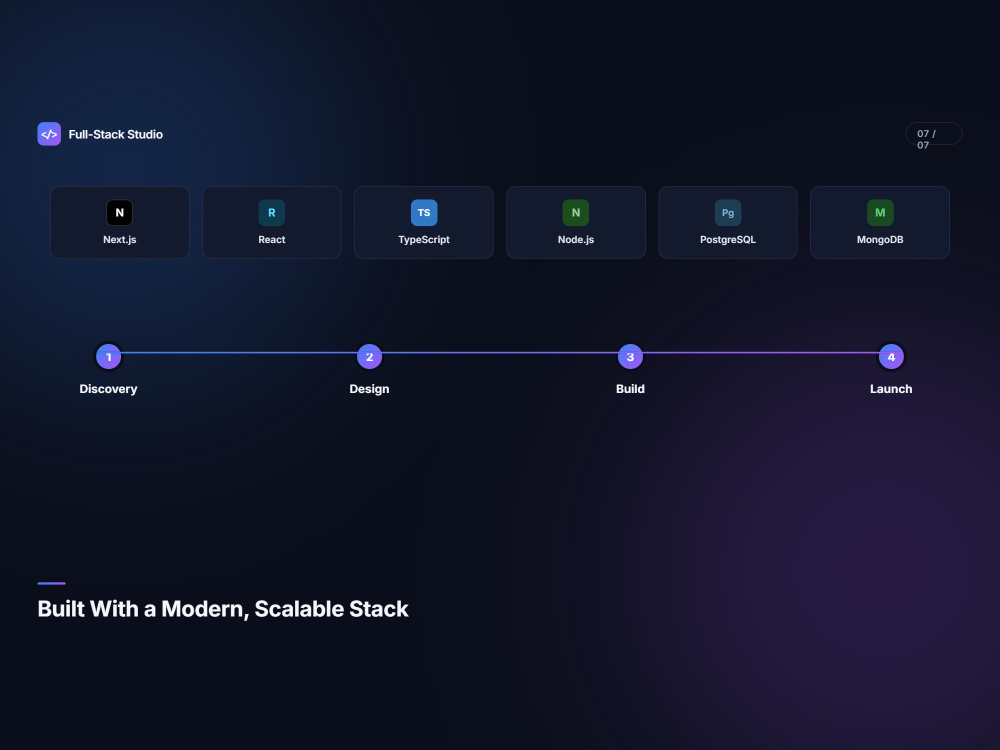The height and width of the screenshot is (750, 1000).
Task: Click the Node.js card label
Action: pyautogui.click(x=576, y=240)
